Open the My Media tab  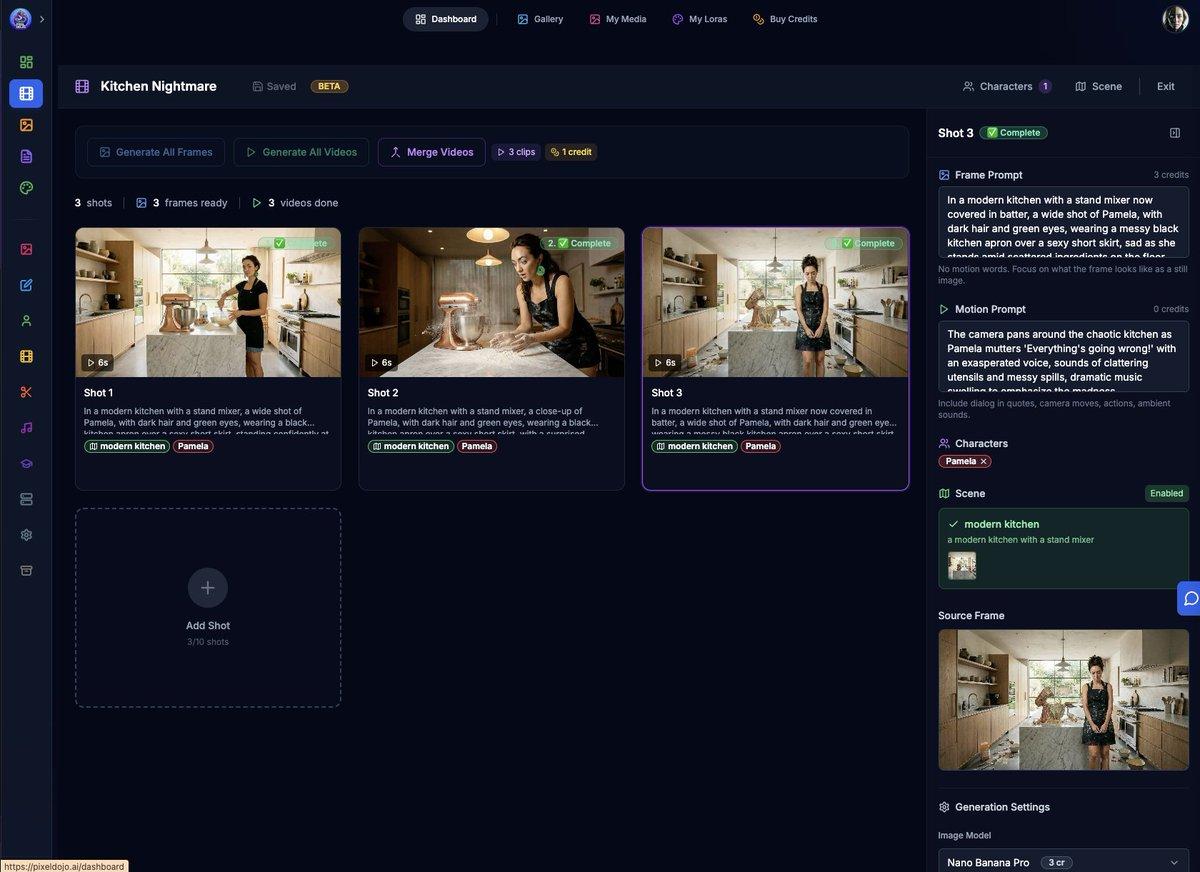[618, 19]
